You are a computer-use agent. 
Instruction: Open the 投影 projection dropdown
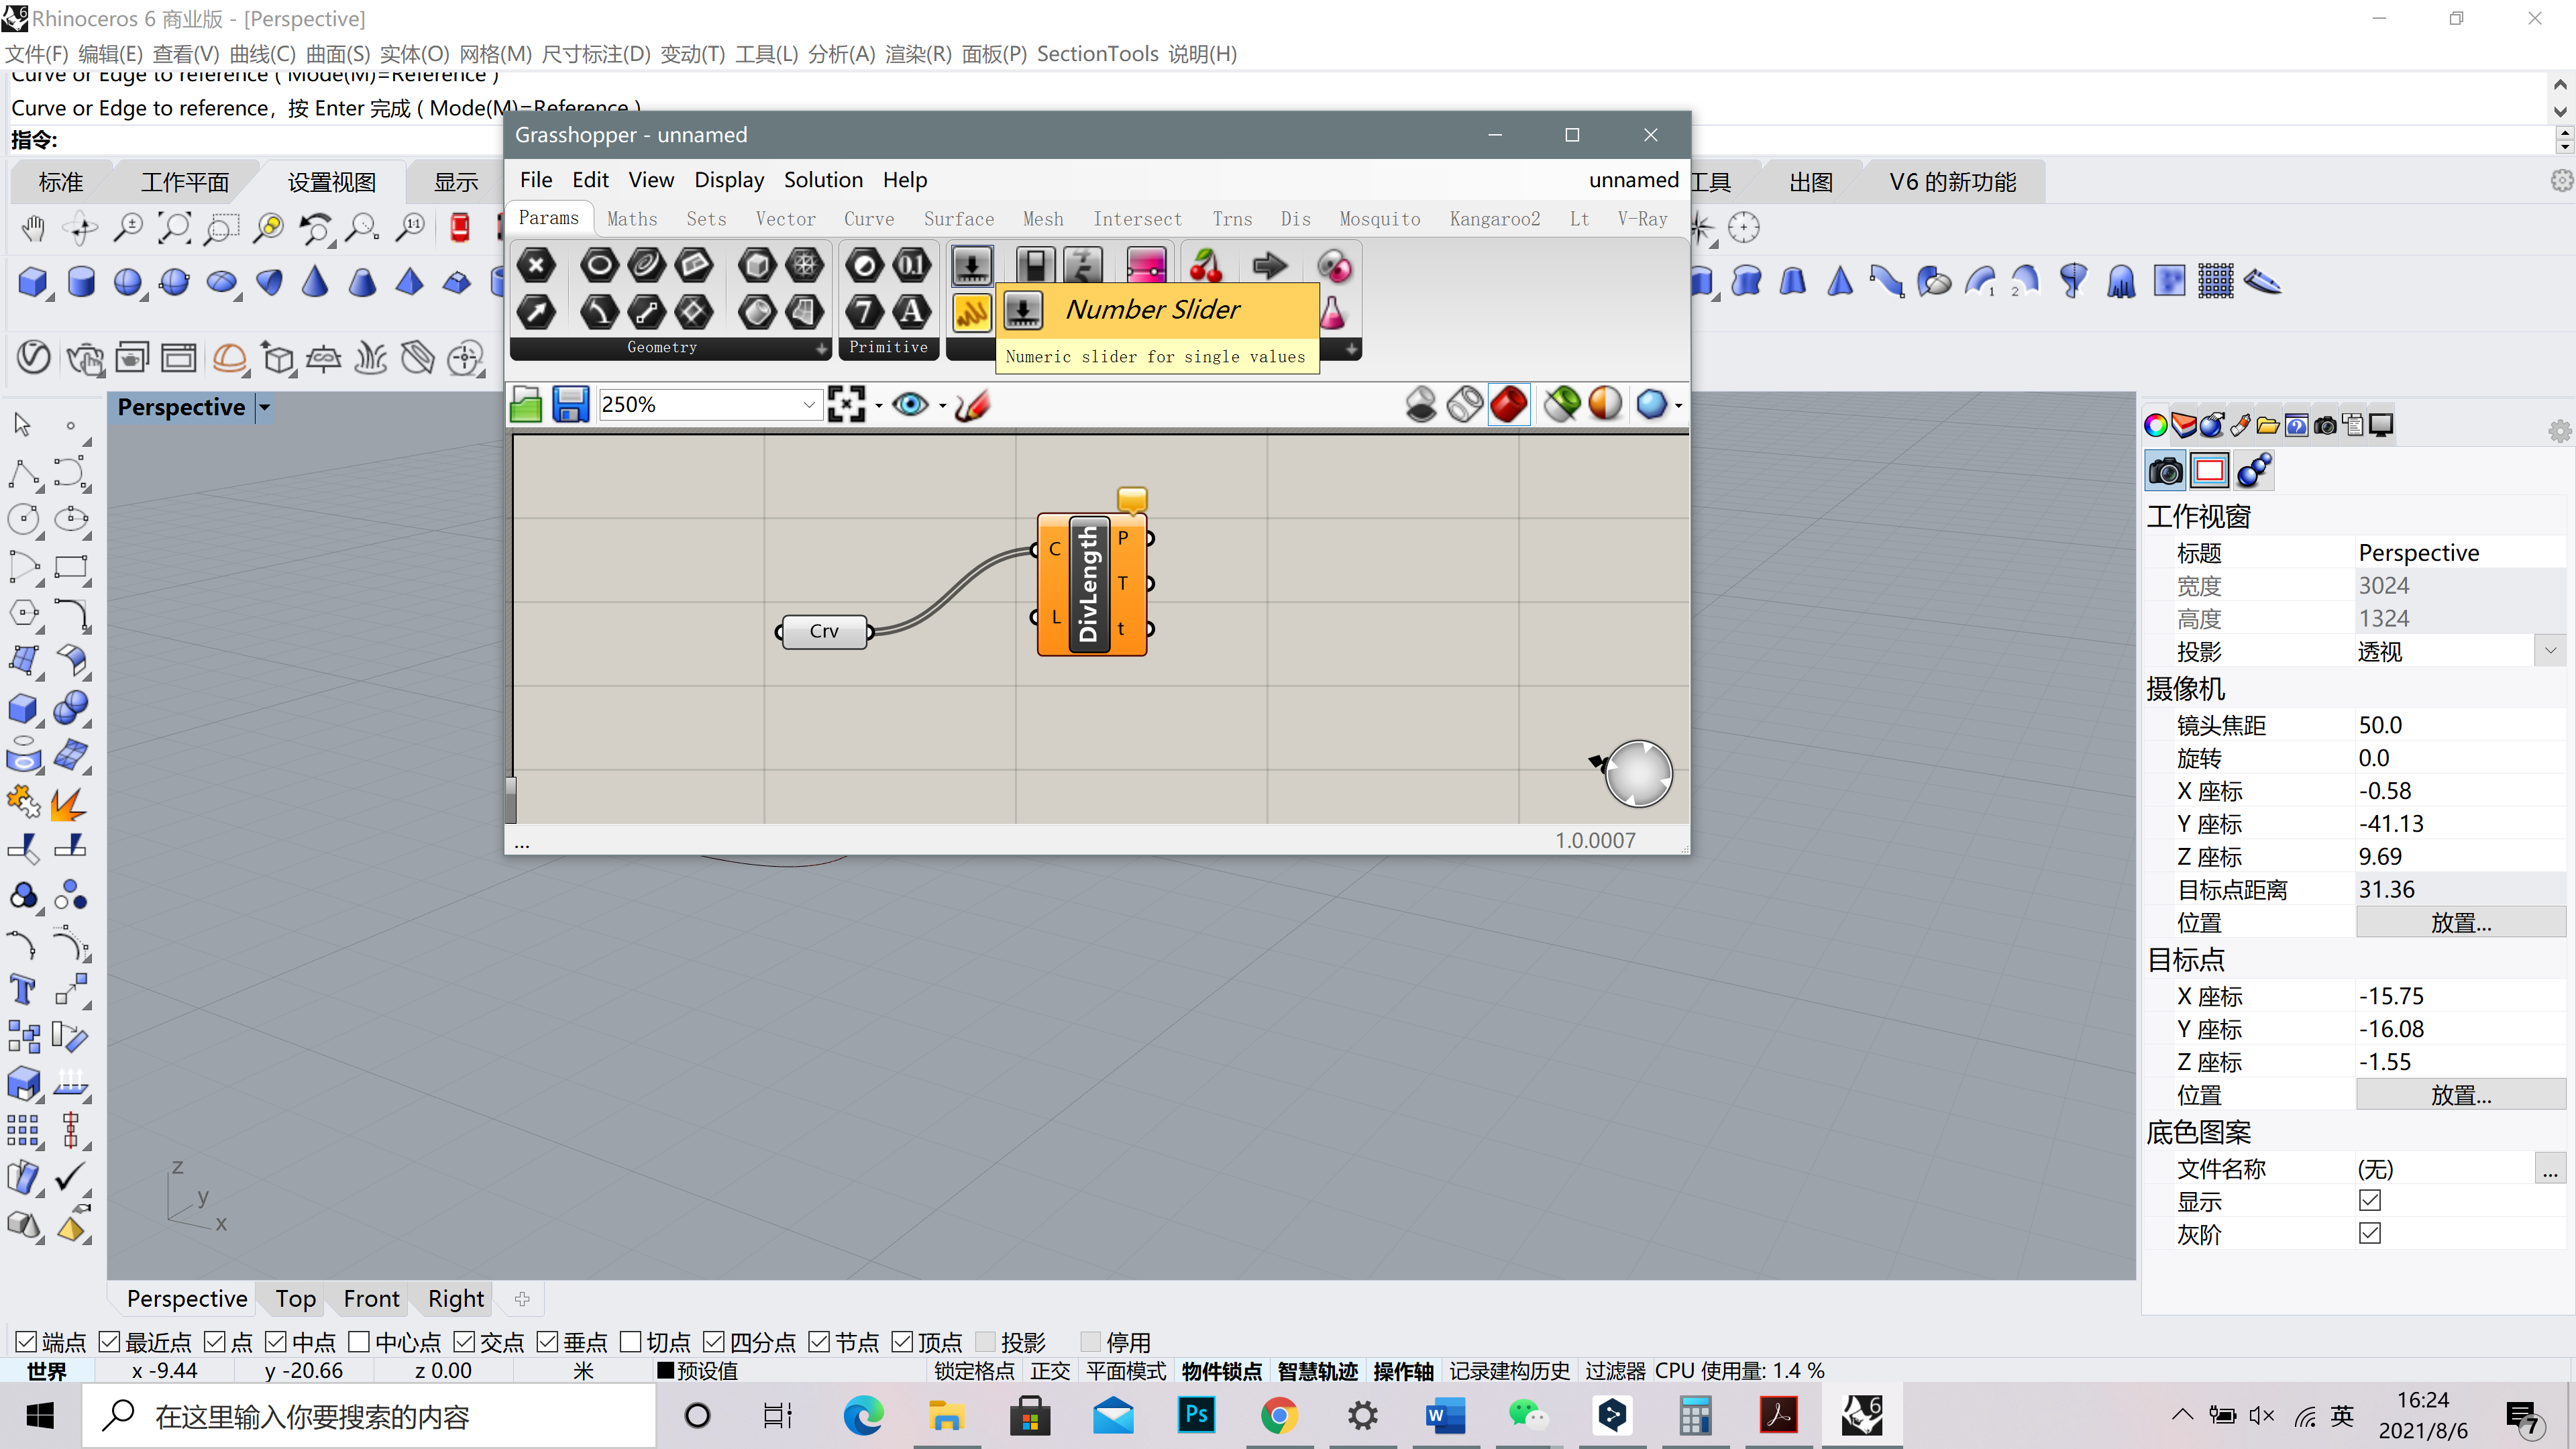click(2550, 651)
